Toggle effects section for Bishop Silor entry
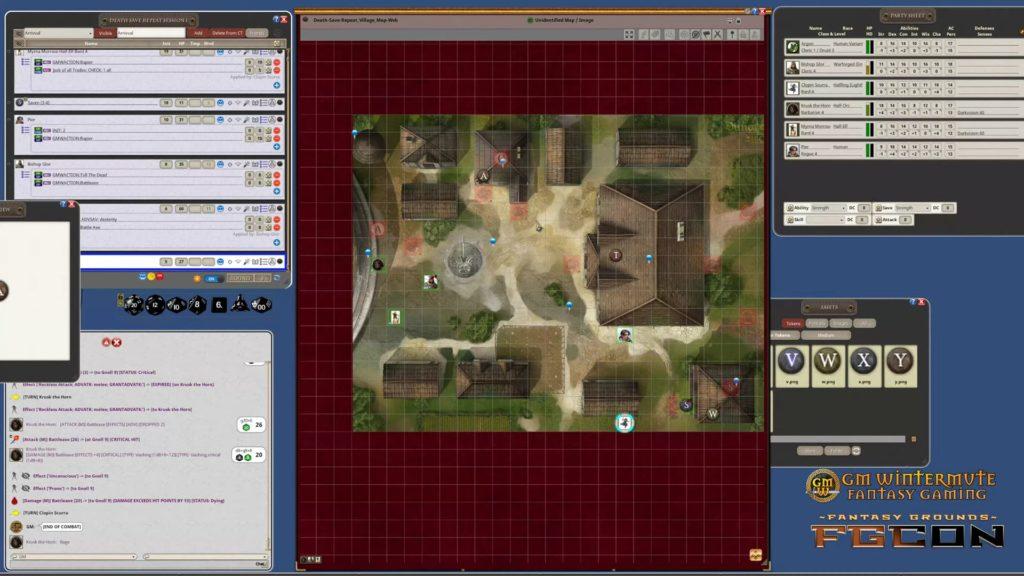1024x576 pixels. click(264, 165)
